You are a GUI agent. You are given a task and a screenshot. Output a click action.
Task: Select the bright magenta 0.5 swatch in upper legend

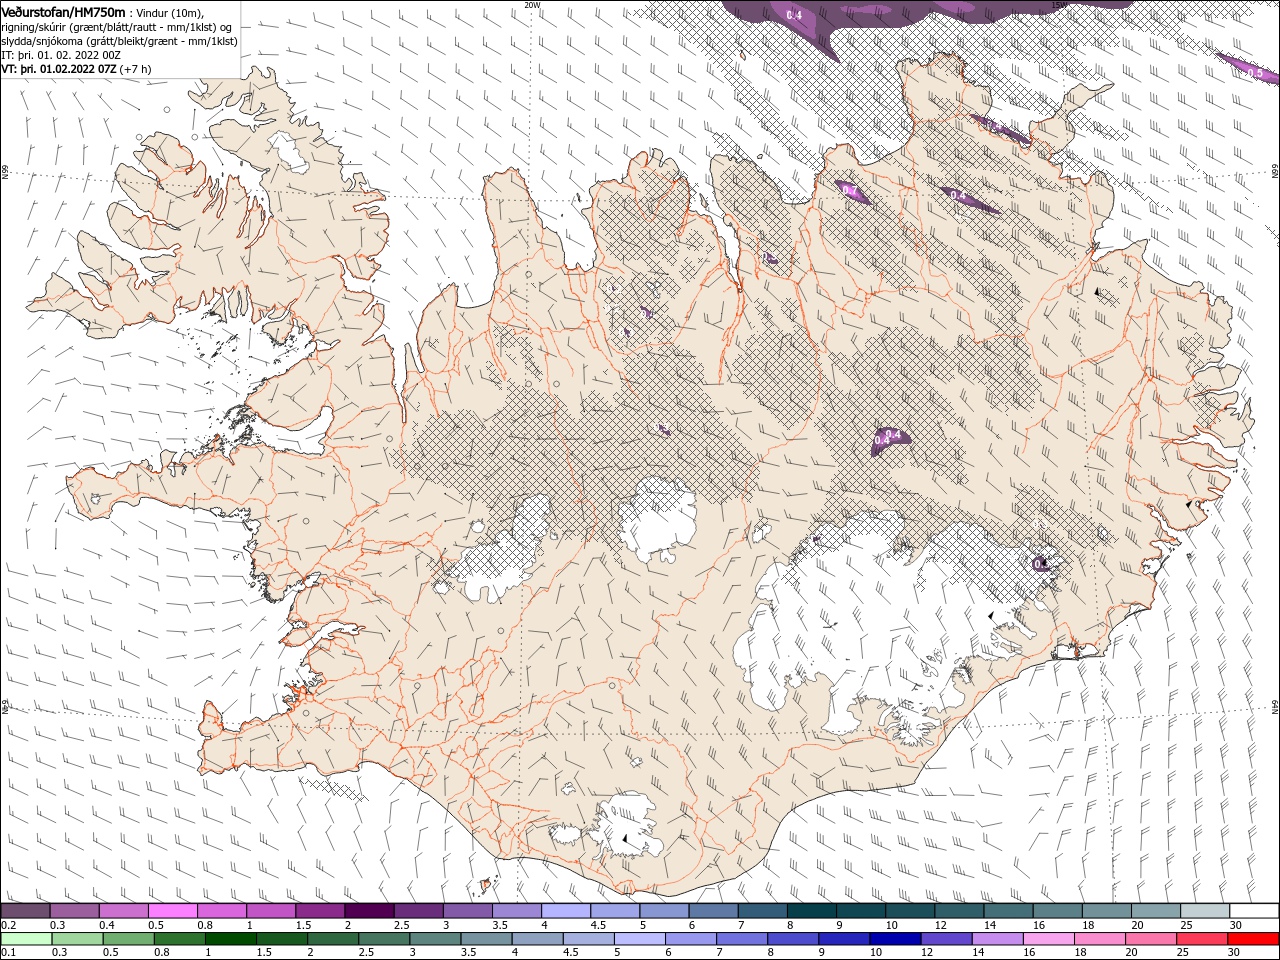172,911
